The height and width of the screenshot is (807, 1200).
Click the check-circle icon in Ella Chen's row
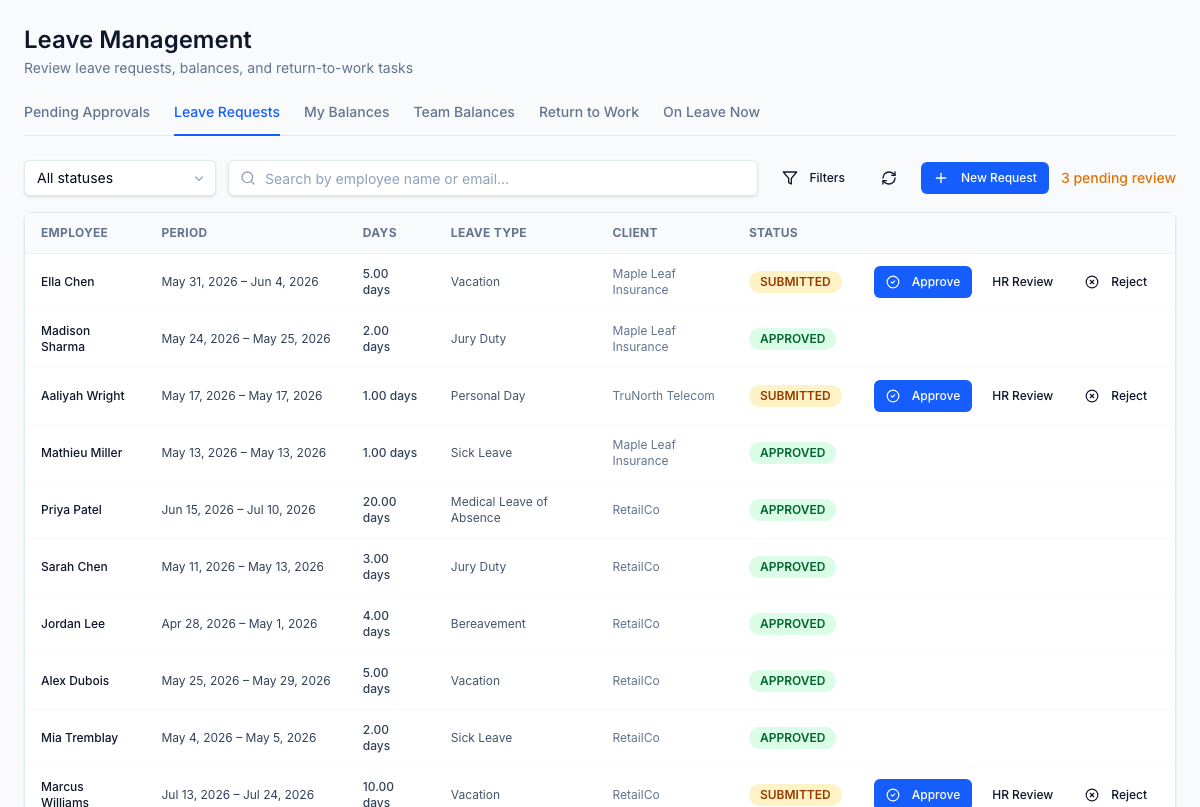click(x=893, y=282)
